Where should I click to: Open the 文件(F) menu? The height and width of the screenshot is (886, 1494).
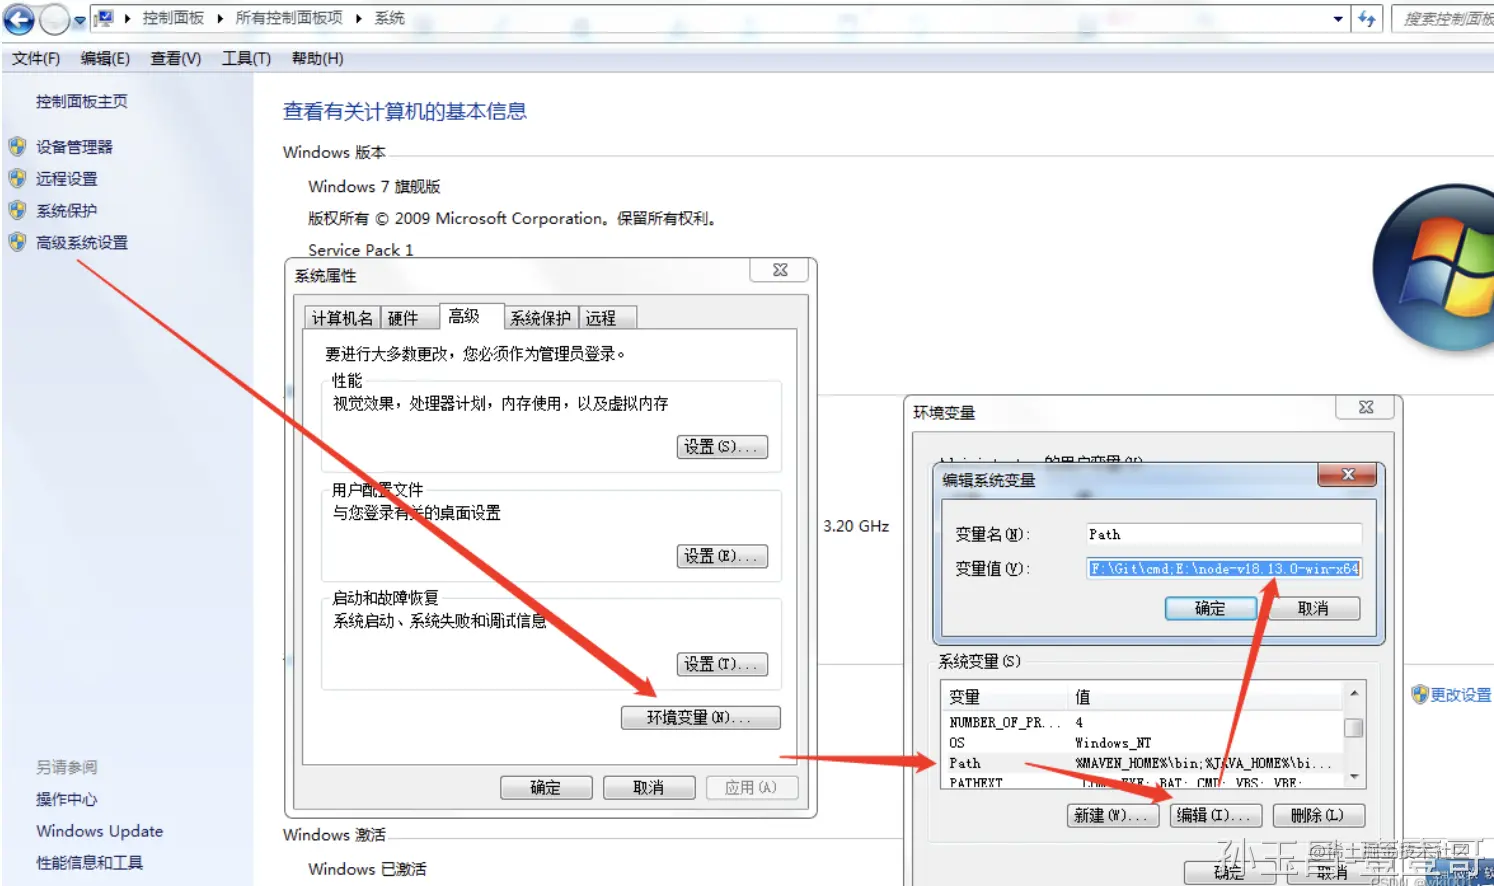pos(36,59)
